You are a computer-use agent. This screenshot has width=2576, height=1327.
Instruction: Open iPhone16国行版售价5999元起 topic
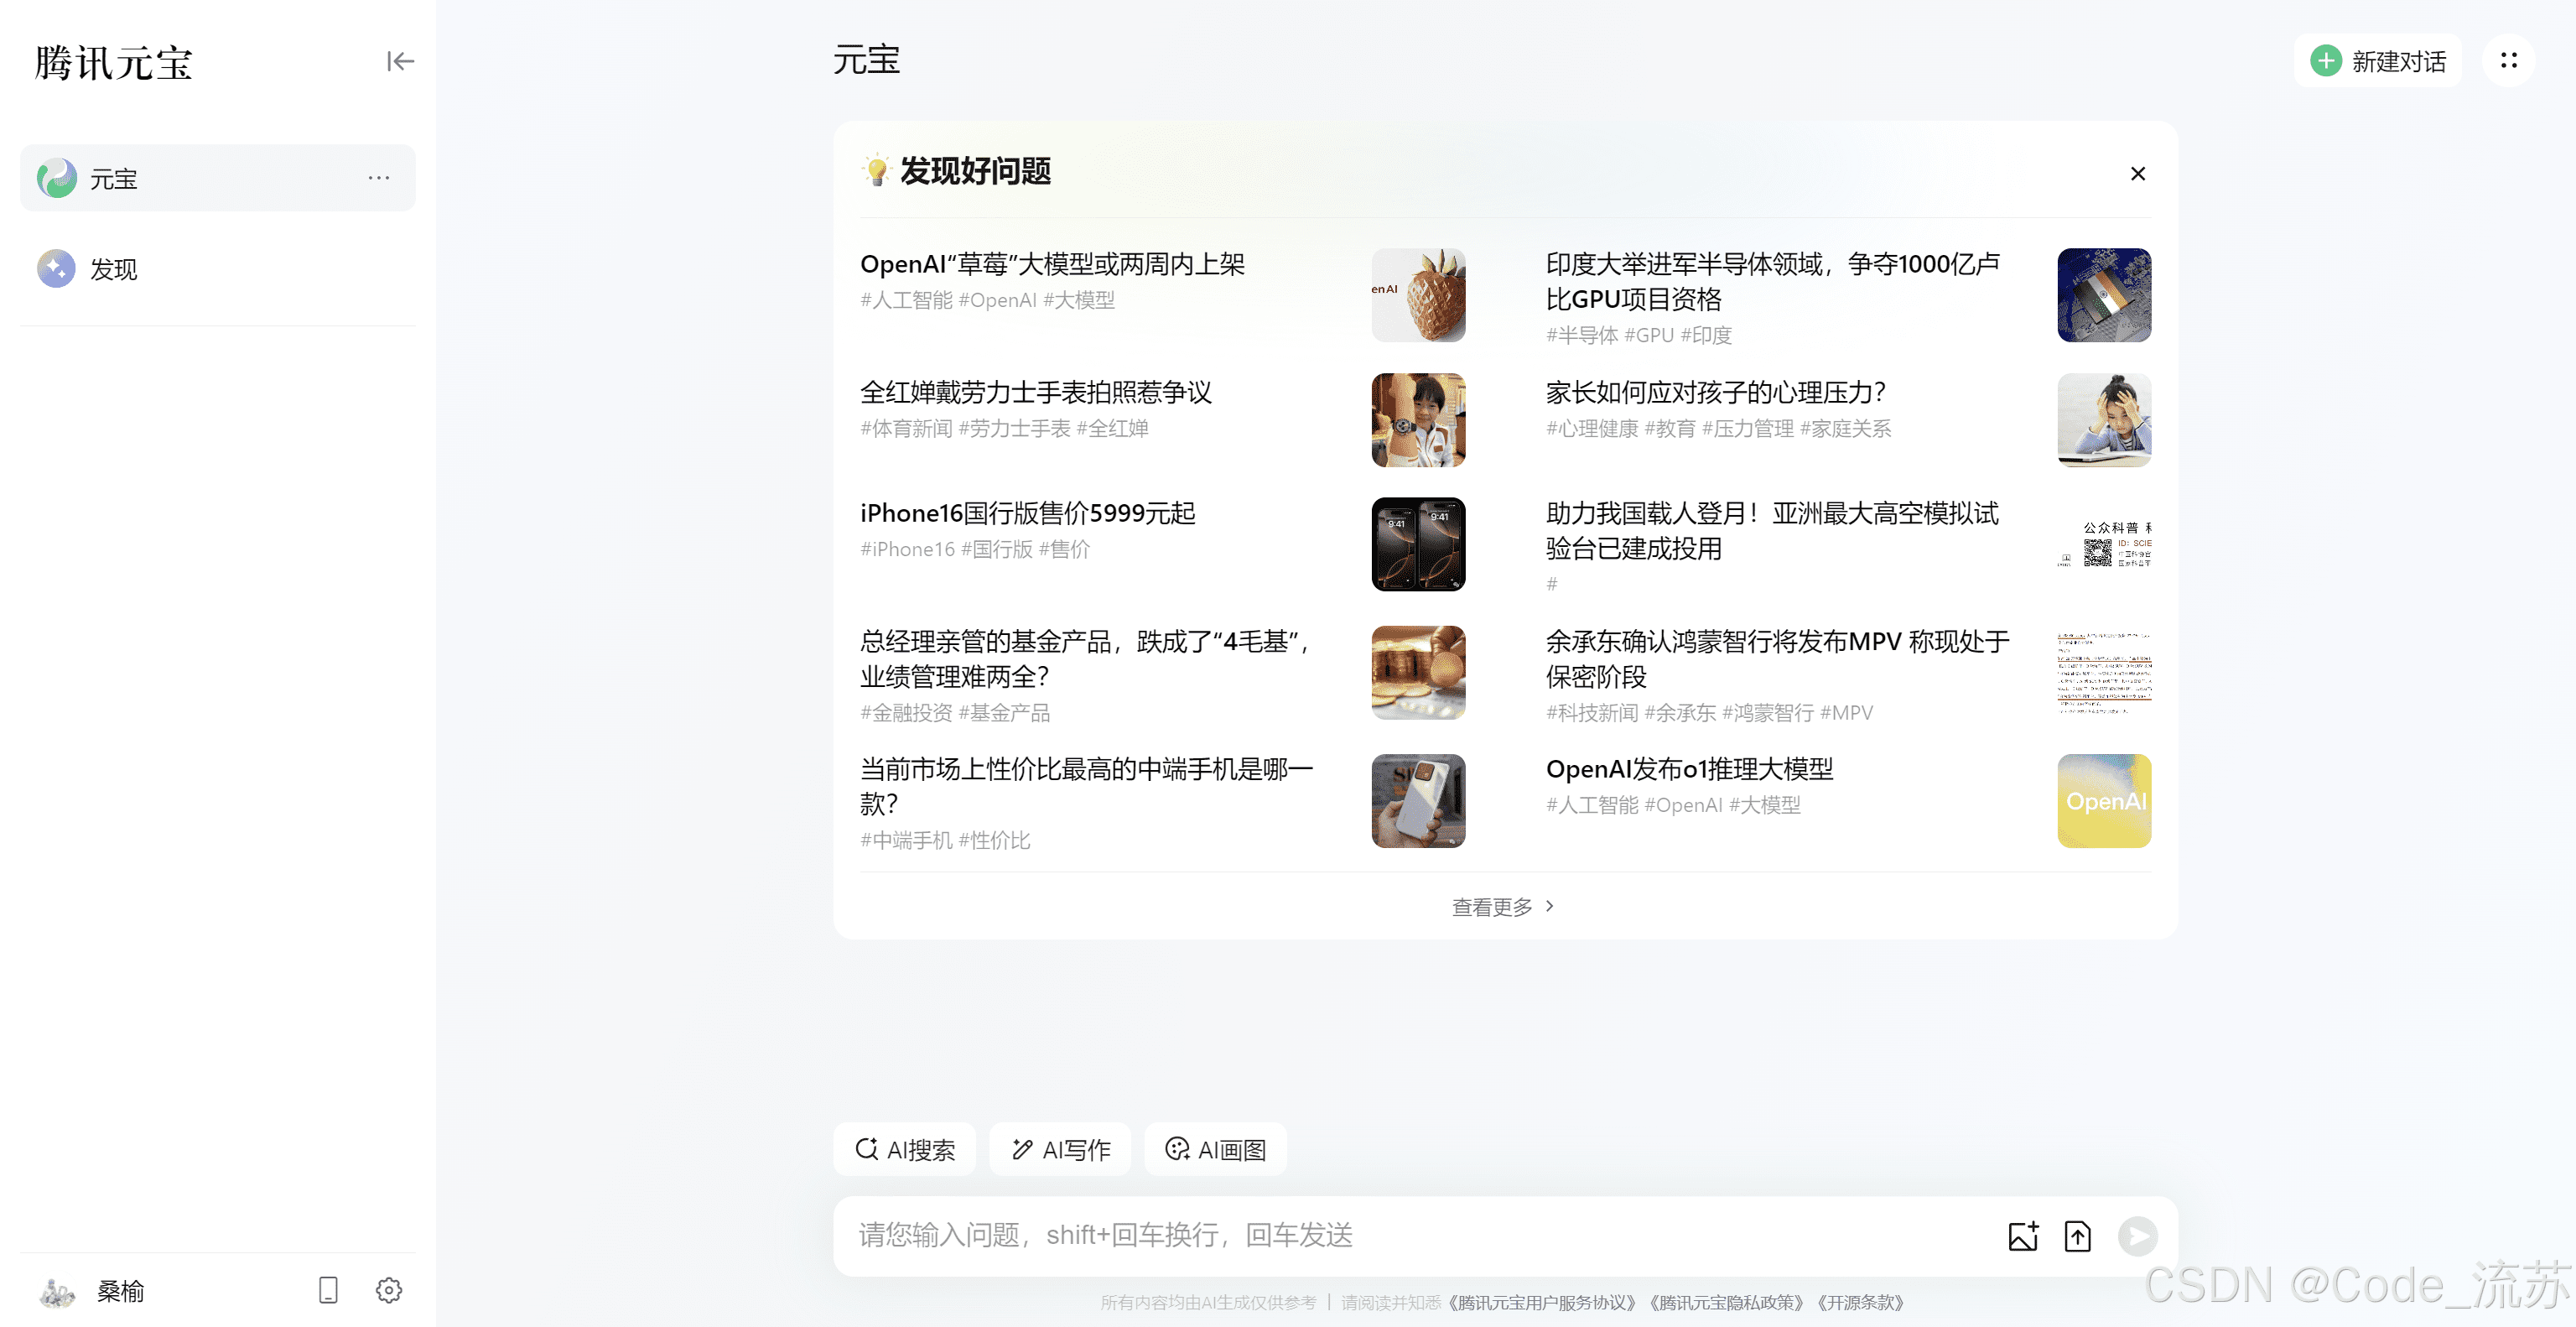point(1027,513)
